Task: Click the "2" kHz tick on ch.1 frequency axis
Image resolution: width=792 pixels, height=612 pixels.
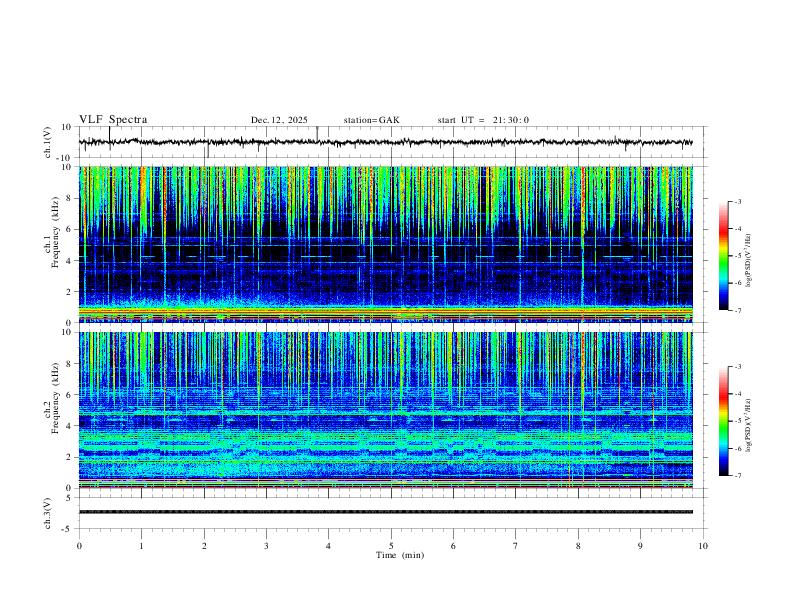Action: pos(70,291)
